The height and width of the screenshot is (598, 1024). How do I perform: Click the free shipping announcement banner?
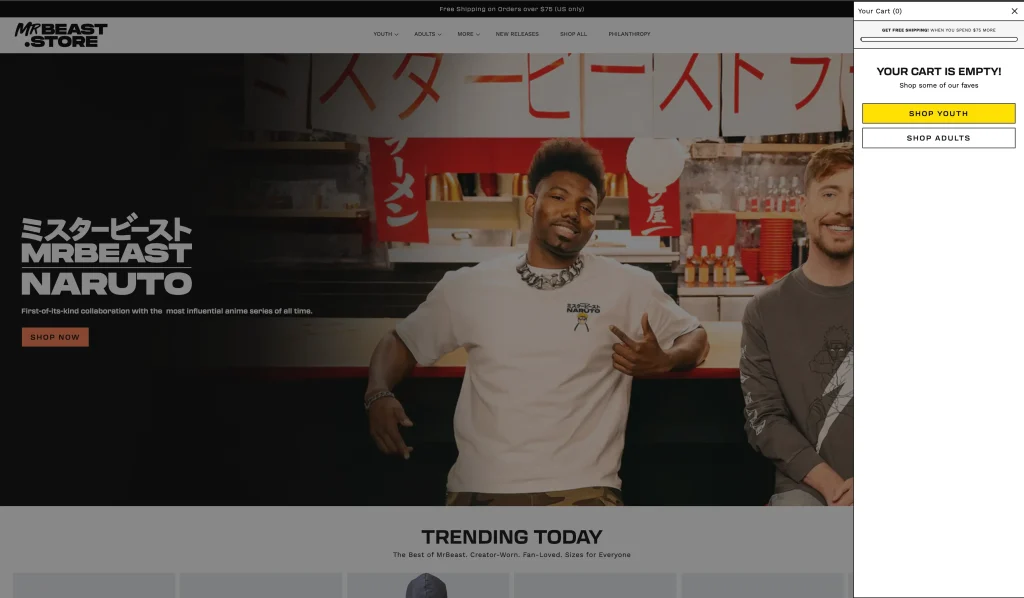click(511, 9)
